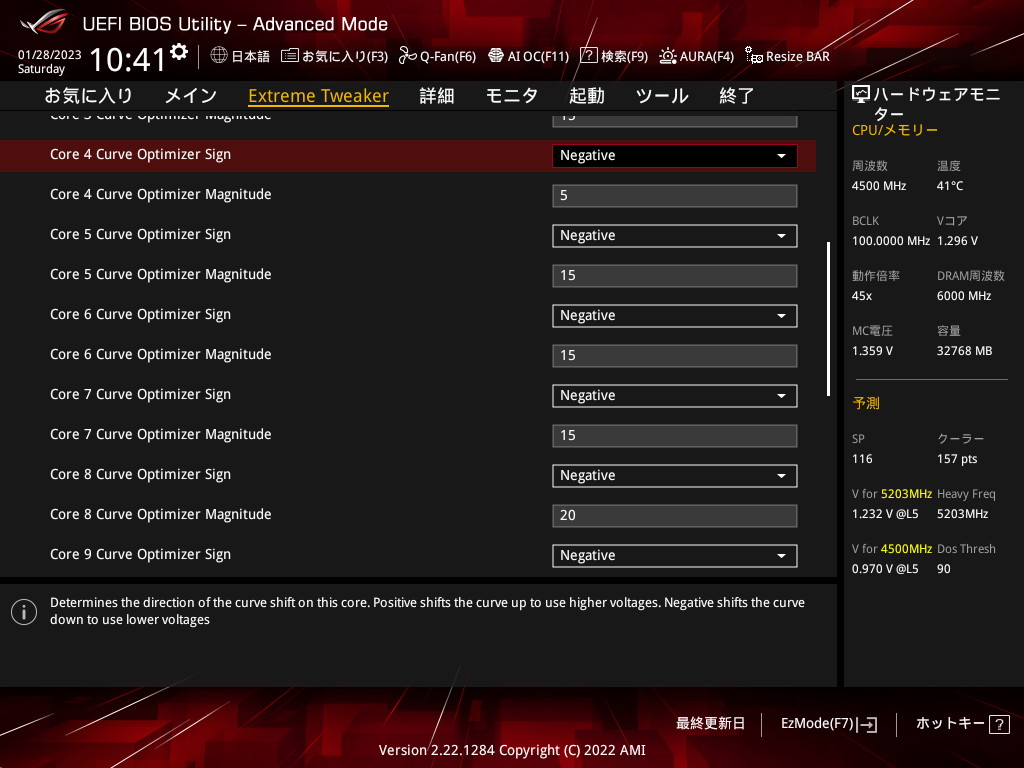Screen dimensions: 1024x768
Task: Click Core 7 Curve Optimizer Magnitude field
Action: (675, 436)
